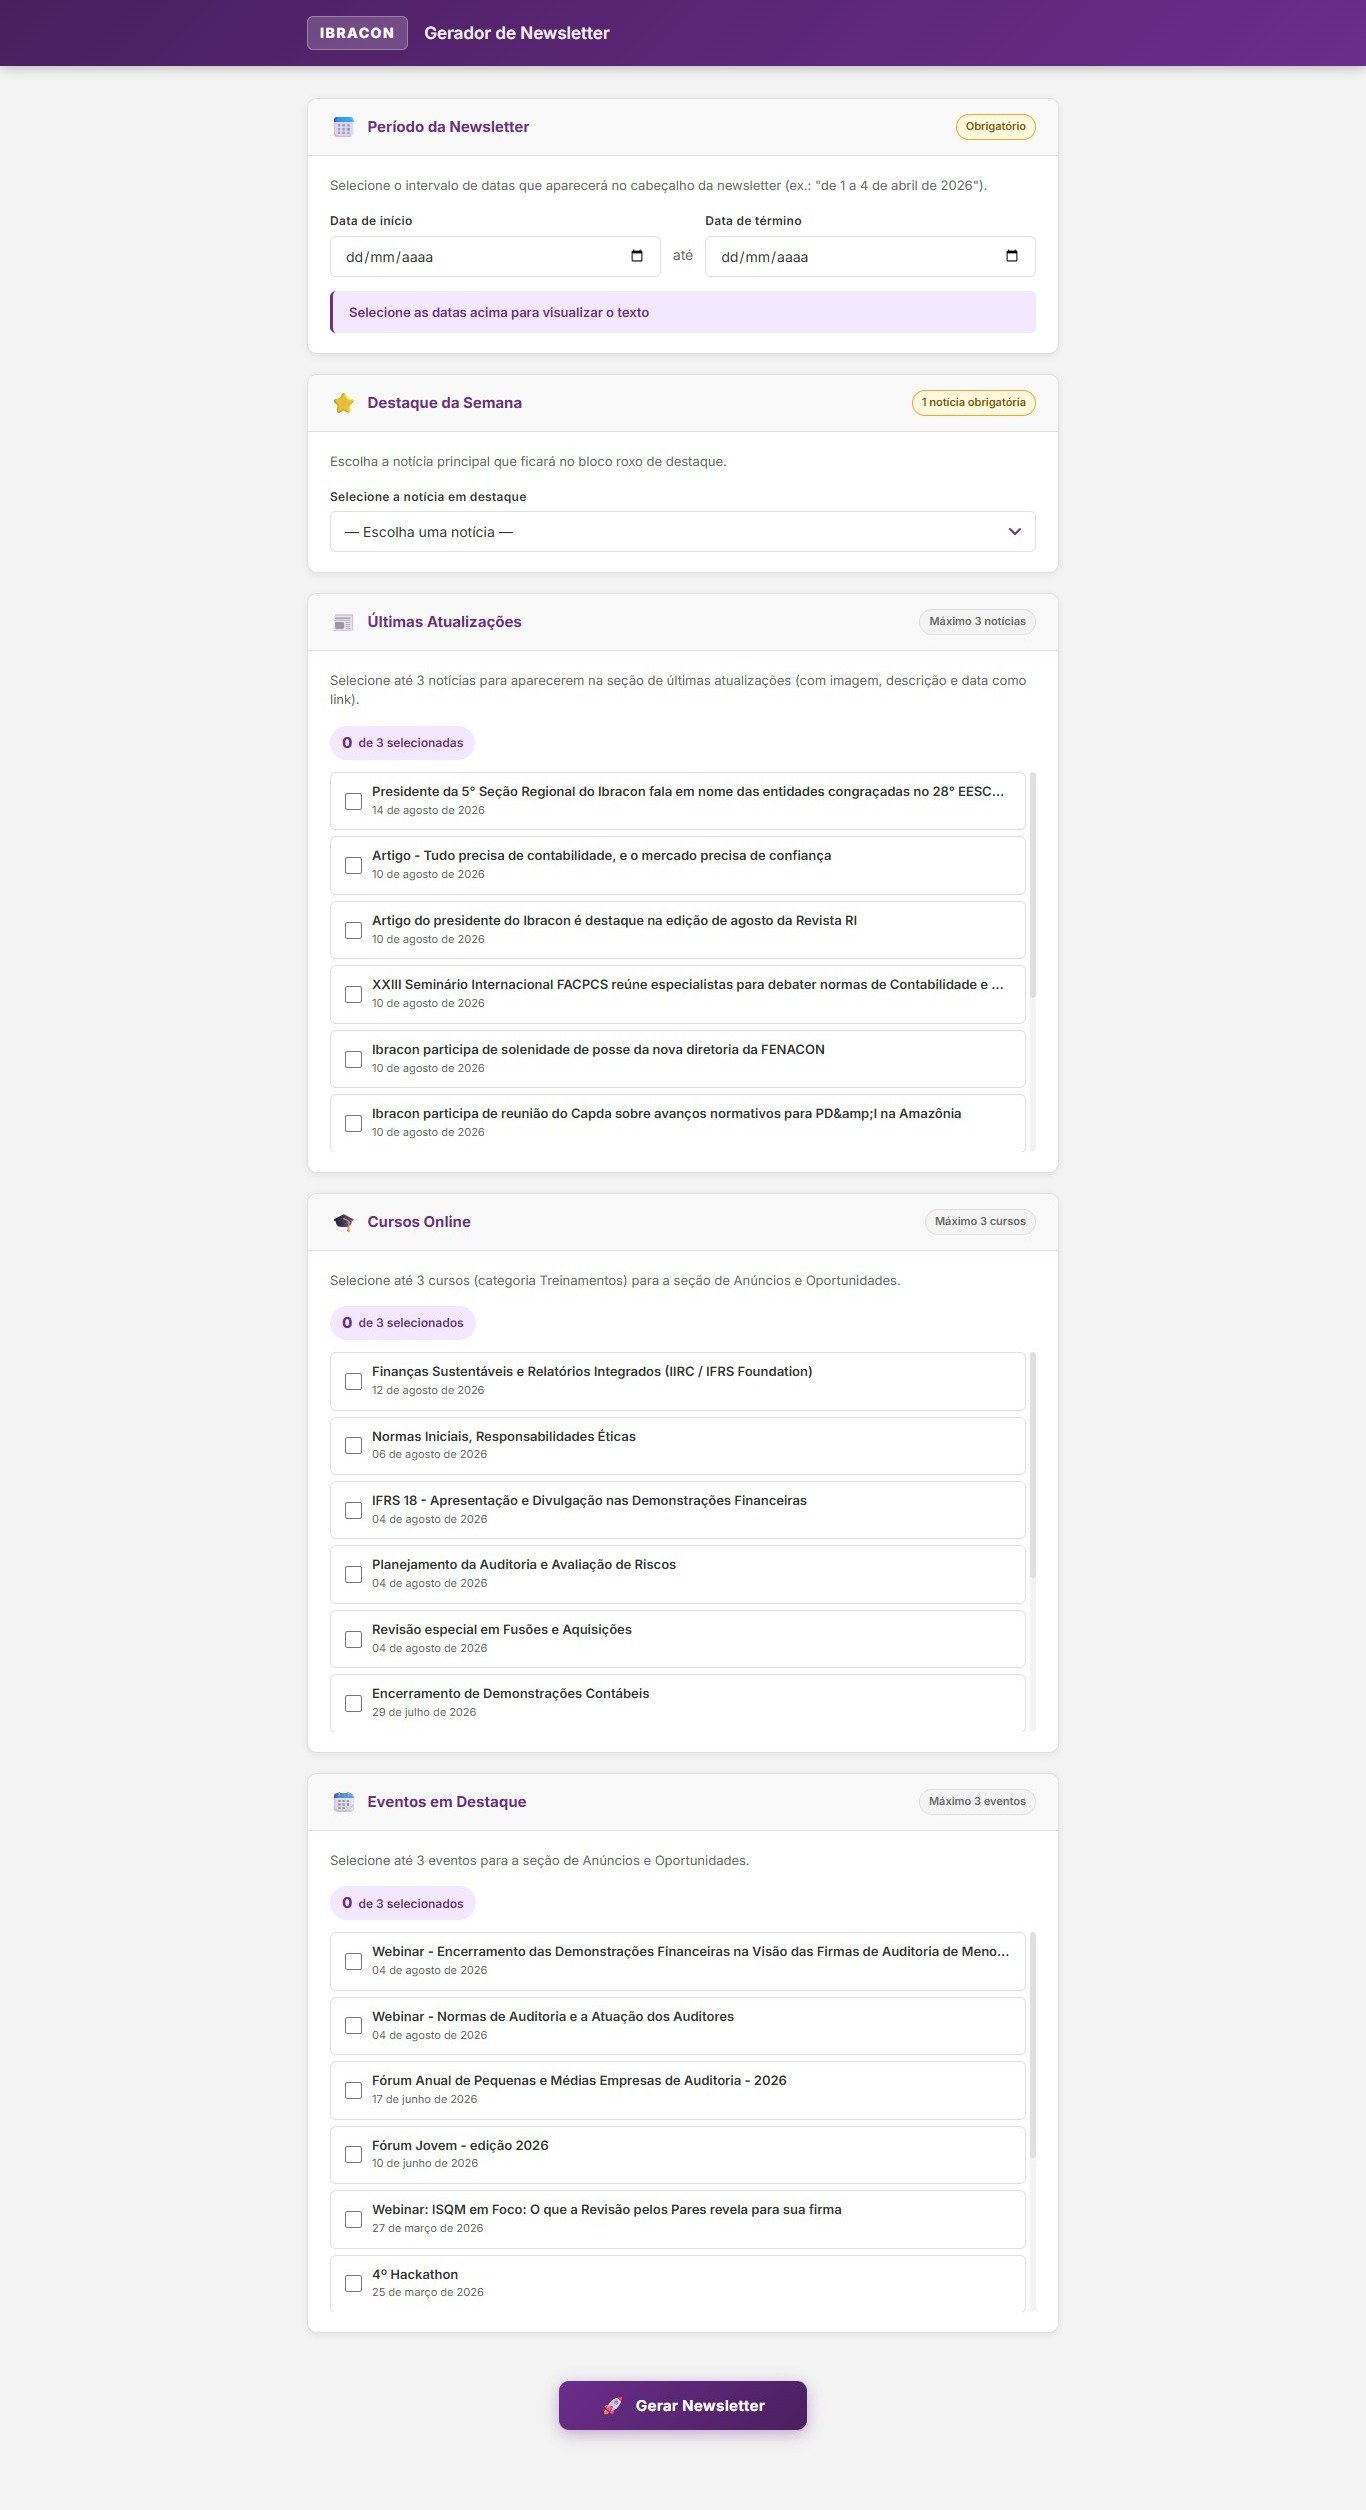Open the end date calendar picker icon
Image resolution: width=1366 pixels, height=2510 pixels.
(1012, 256)
